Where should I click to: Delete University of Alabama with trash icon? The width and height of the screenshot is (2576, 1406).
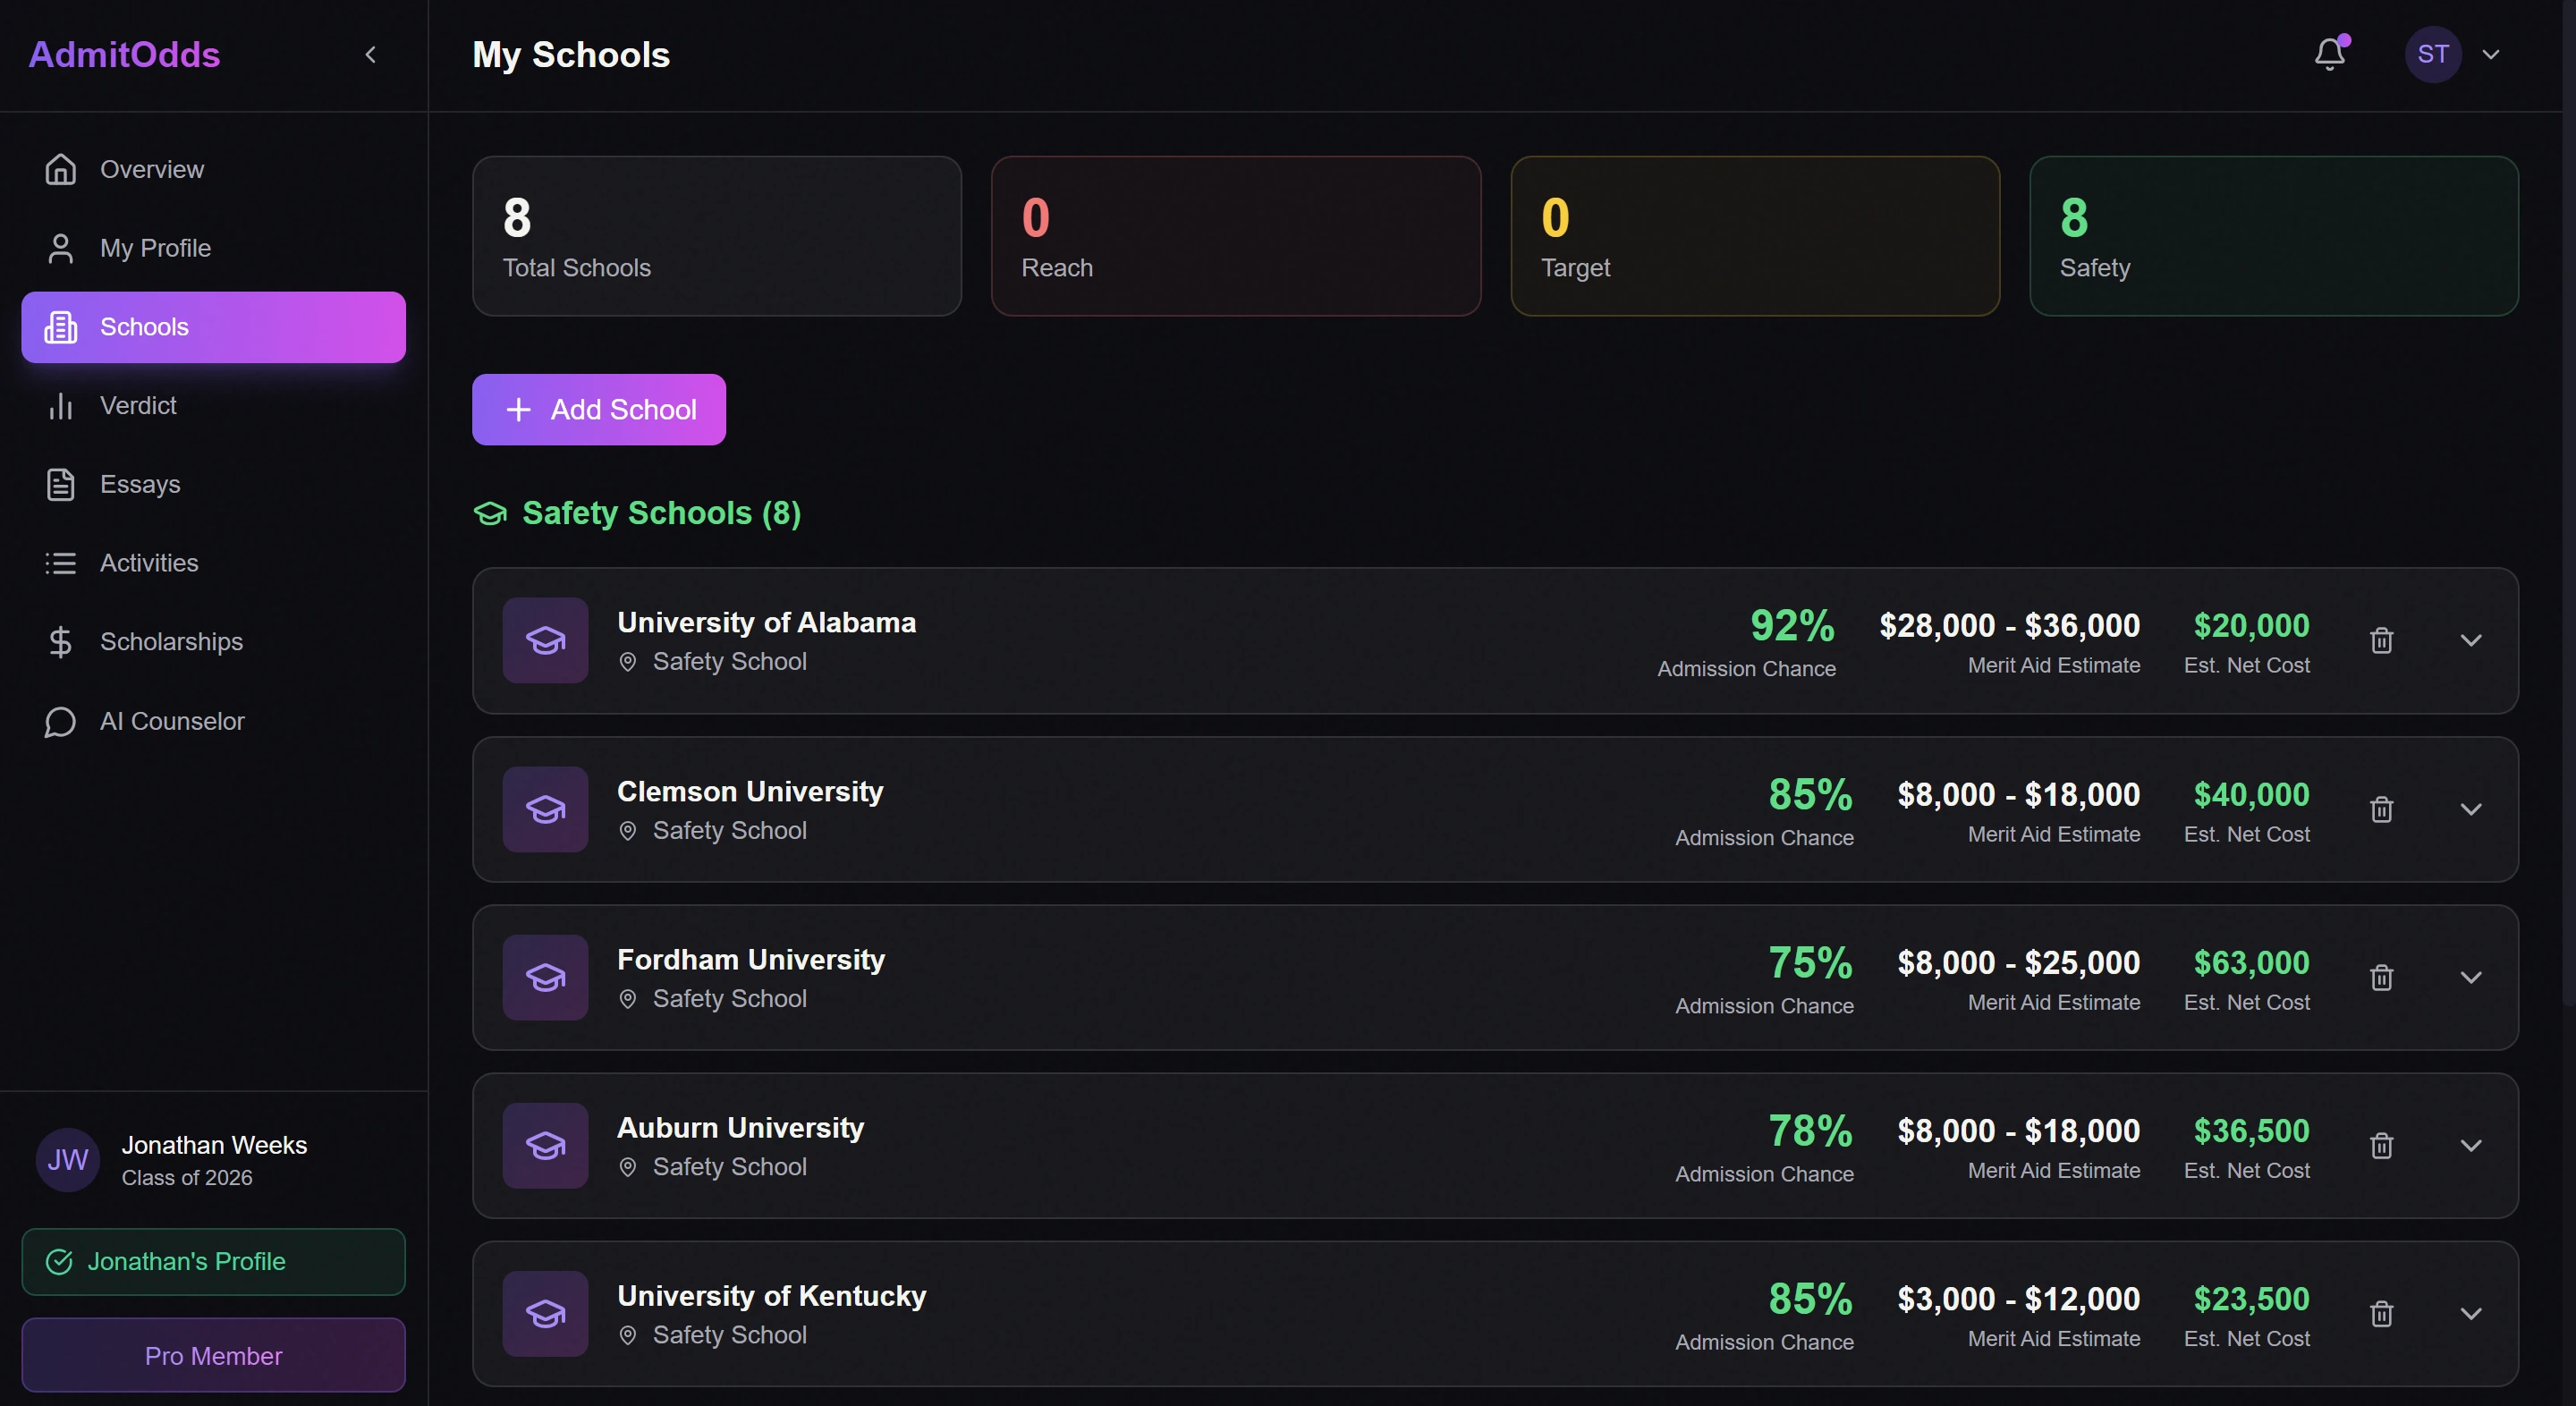click(x=2382, y=640)
